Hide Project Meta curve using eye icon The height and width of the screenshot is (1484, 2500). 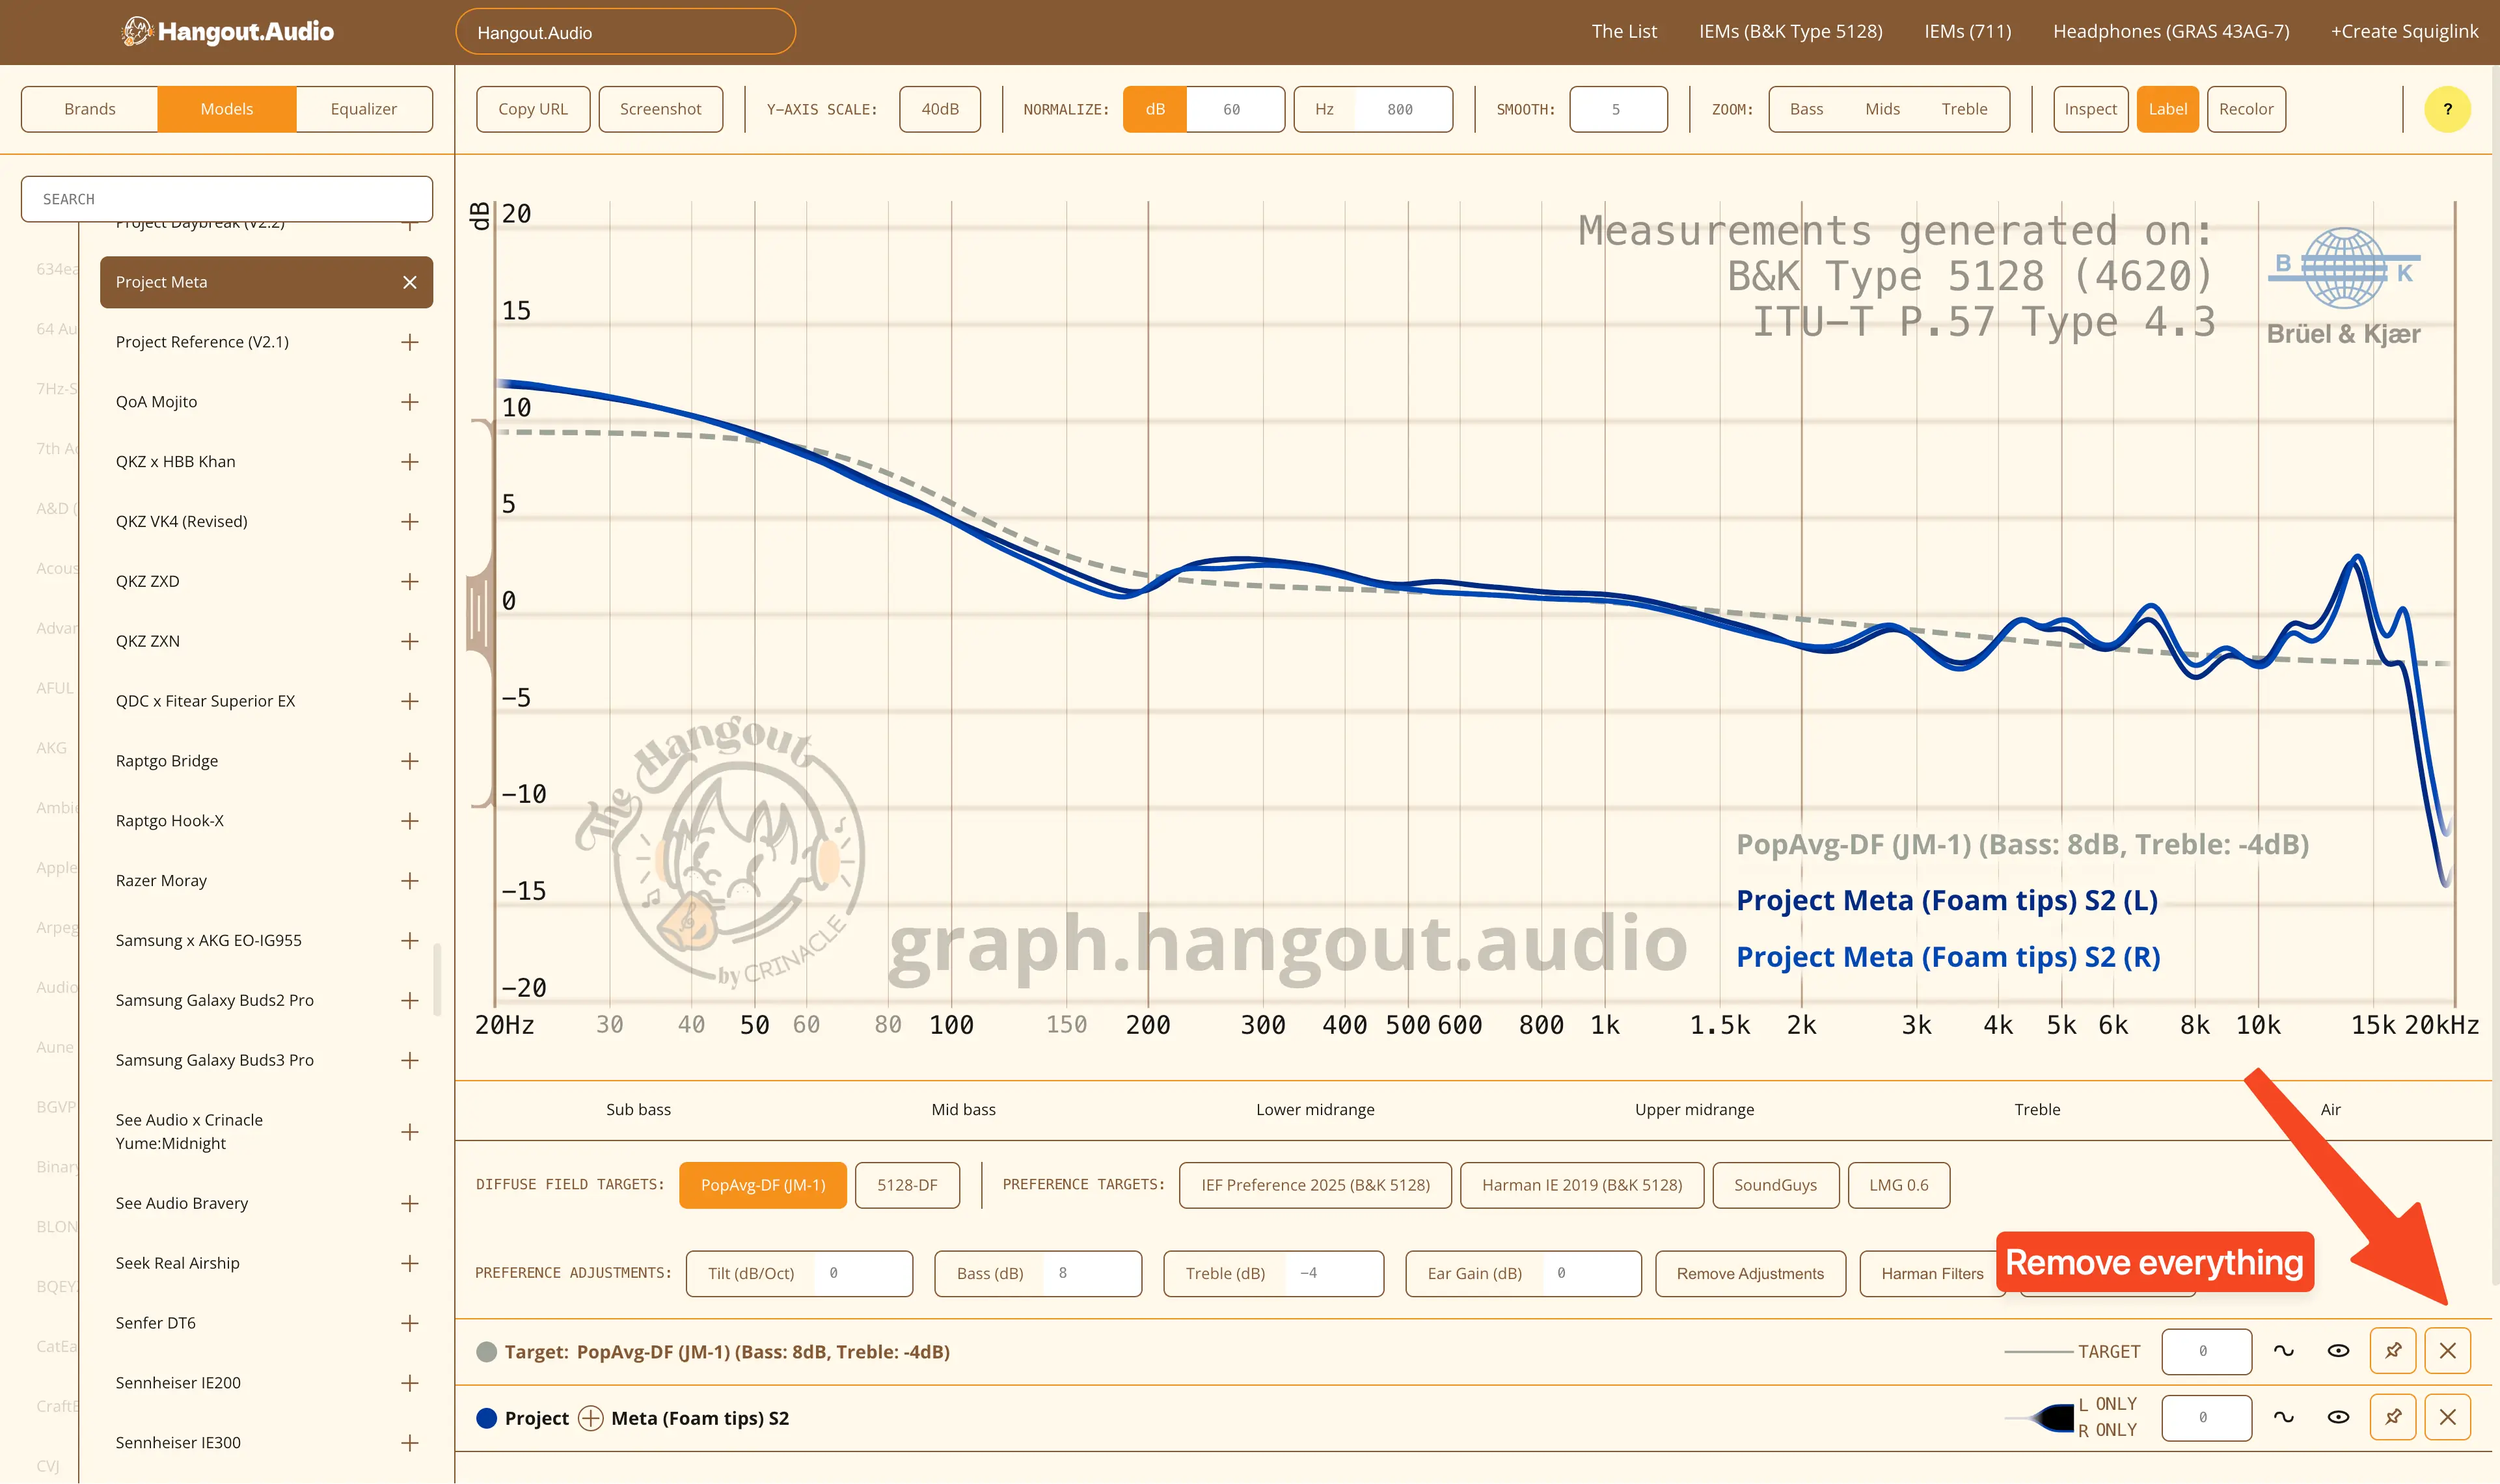[x=2337, y=1417]
